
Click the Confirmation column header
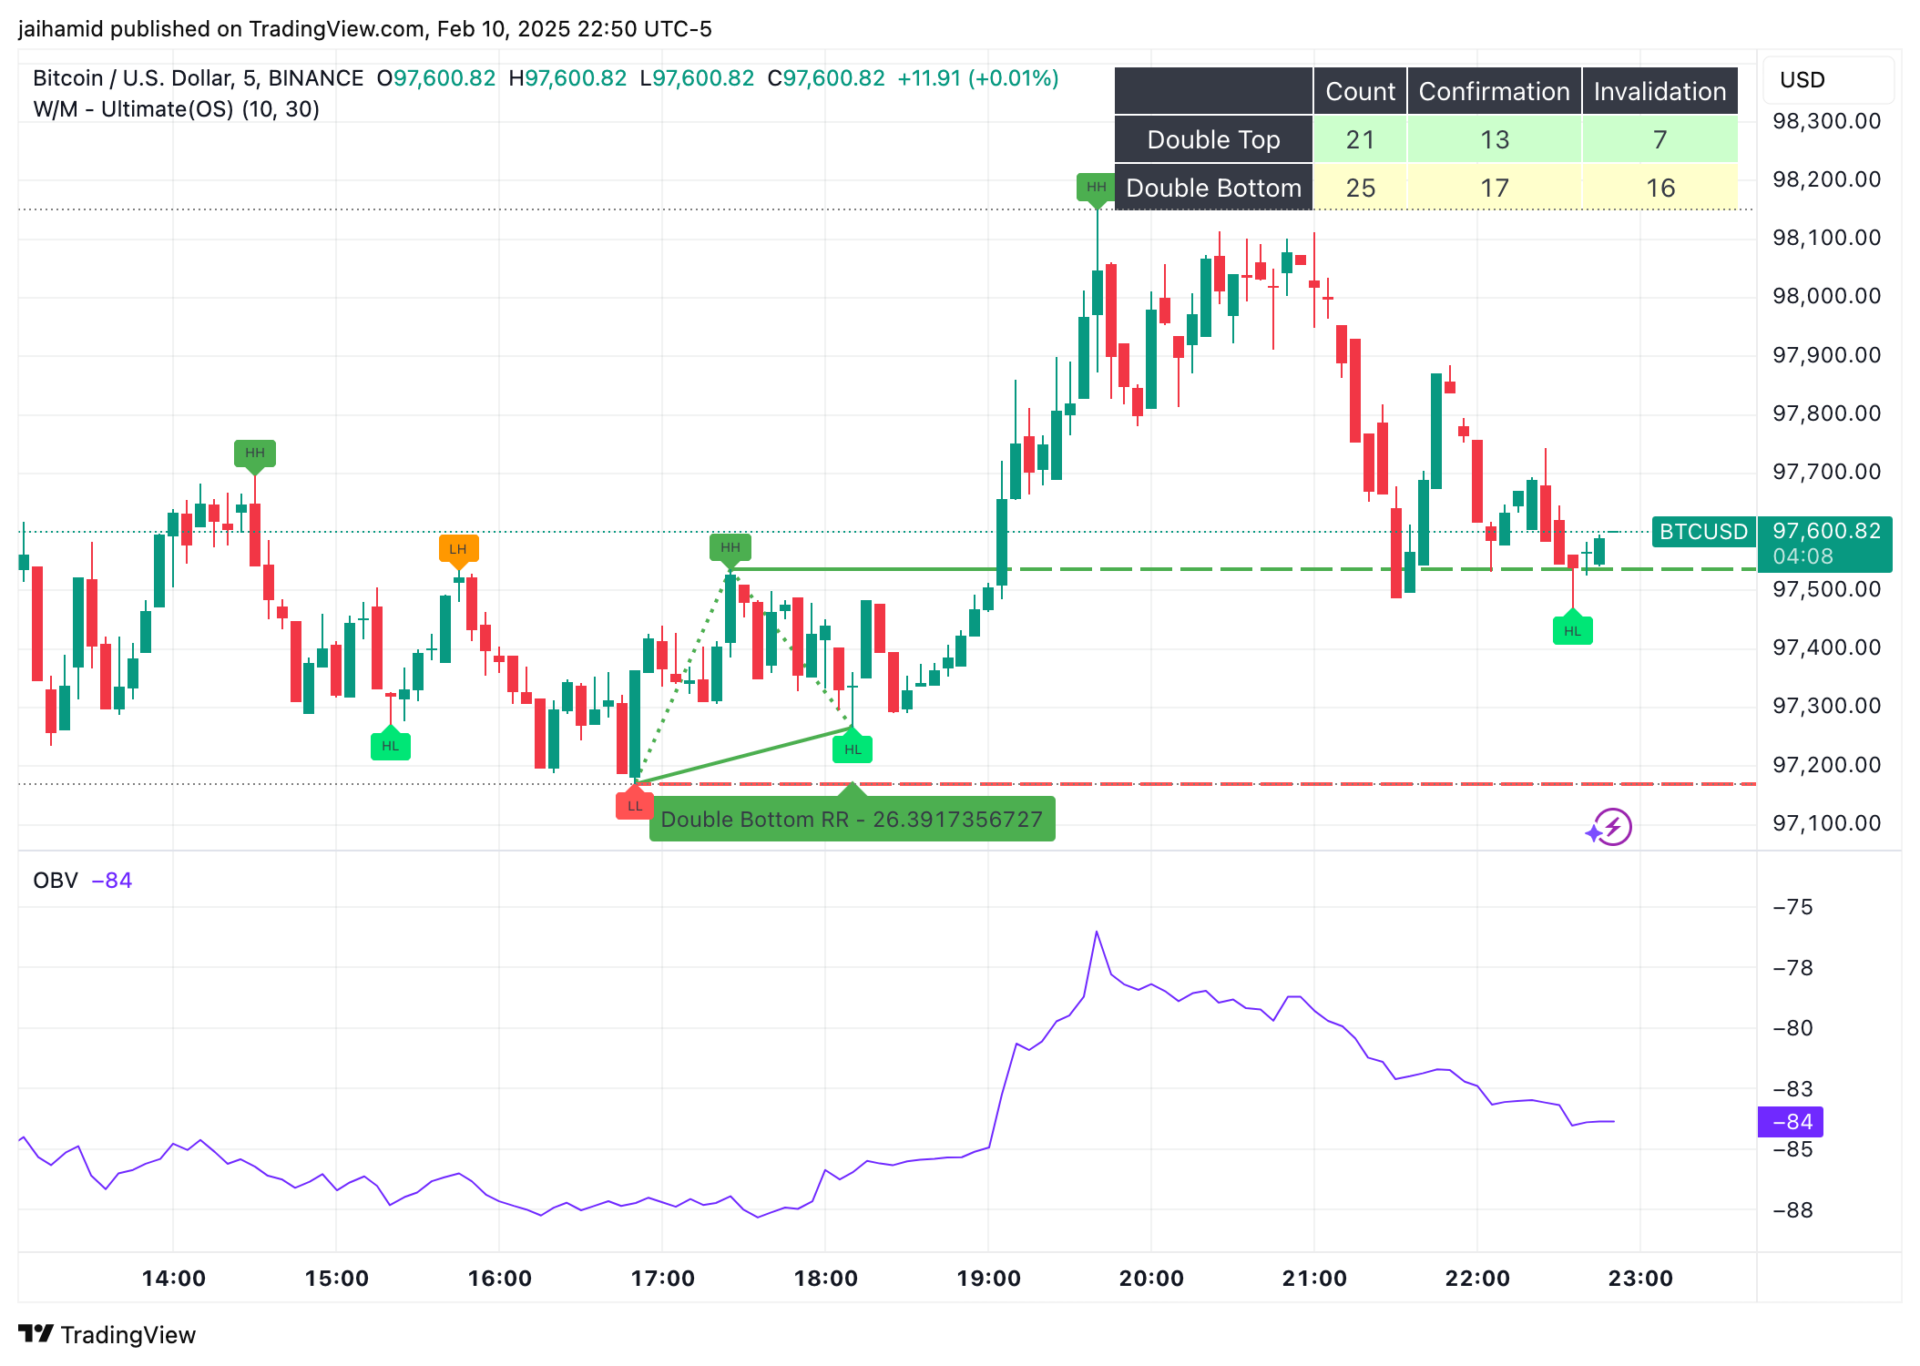tap(1494, 91)
